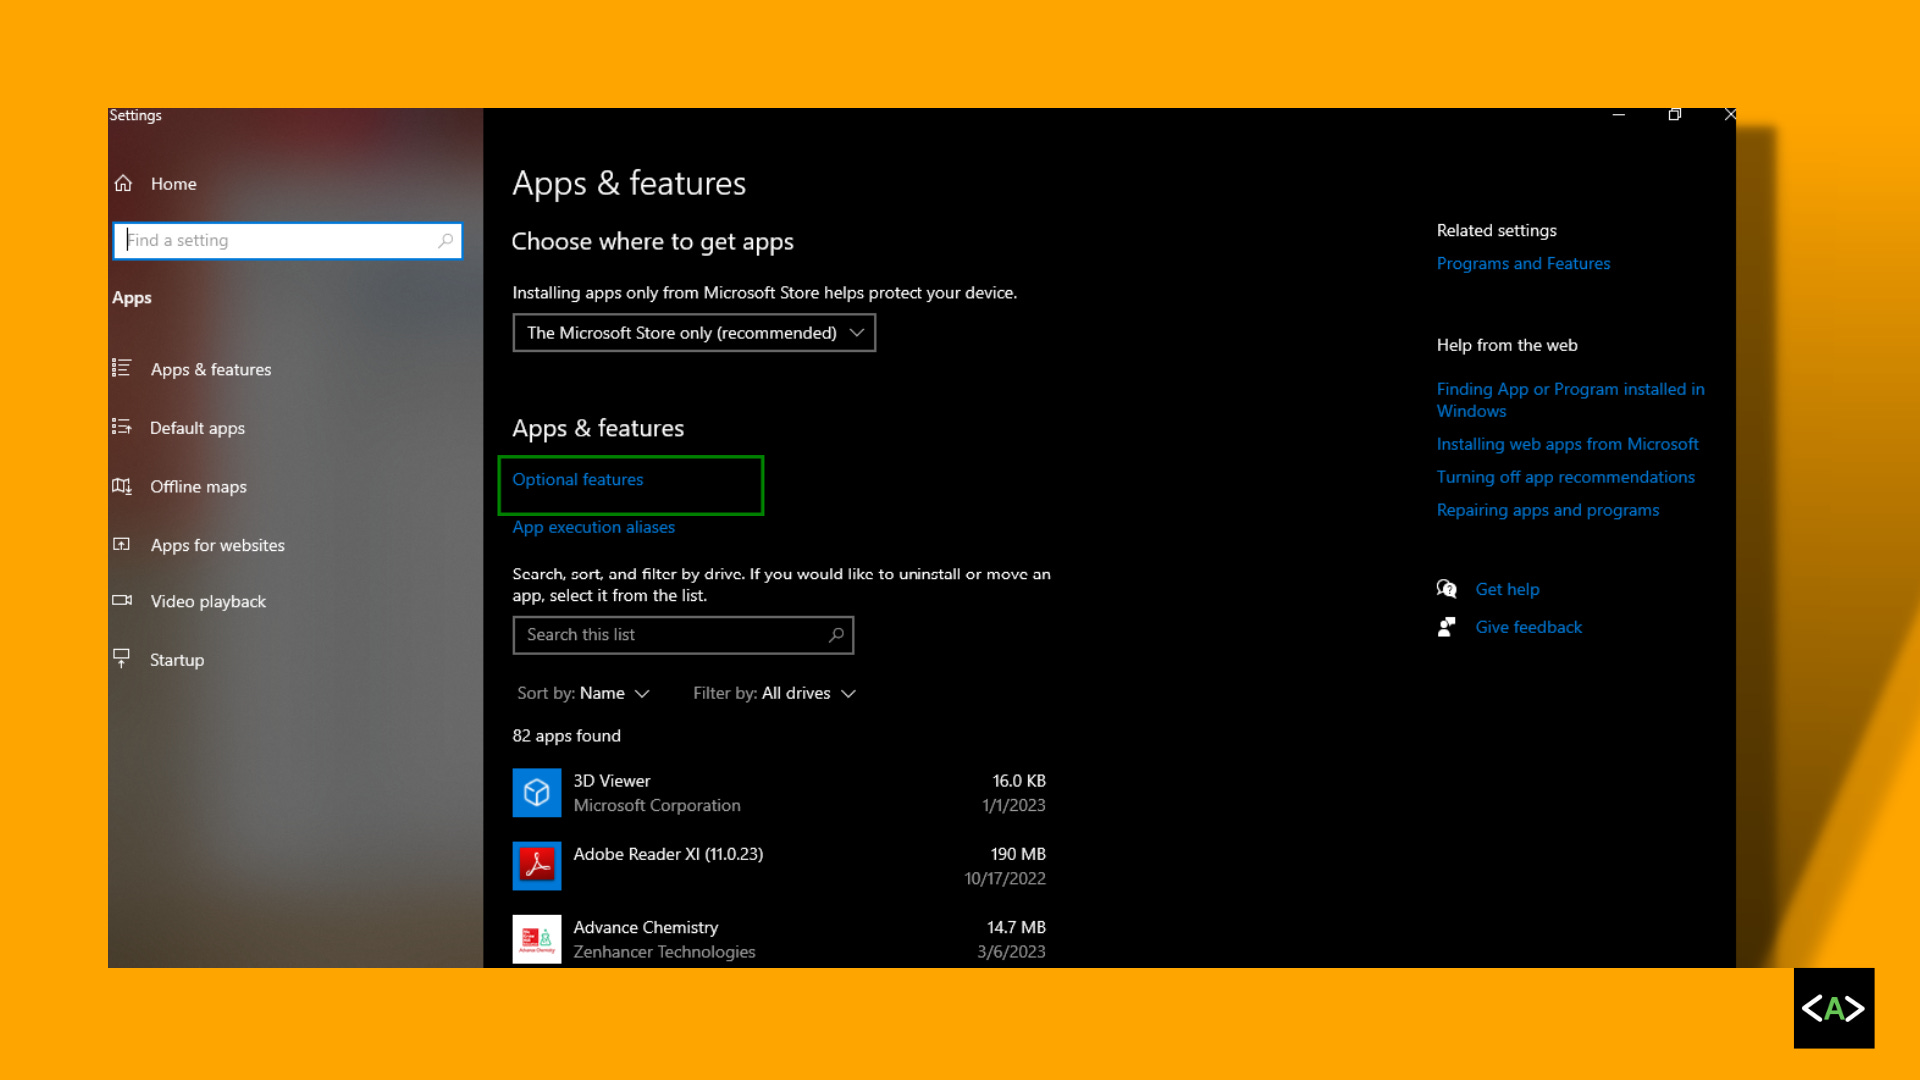
Task: Click the Video playback sidebar icon
Action: [122, 601]
